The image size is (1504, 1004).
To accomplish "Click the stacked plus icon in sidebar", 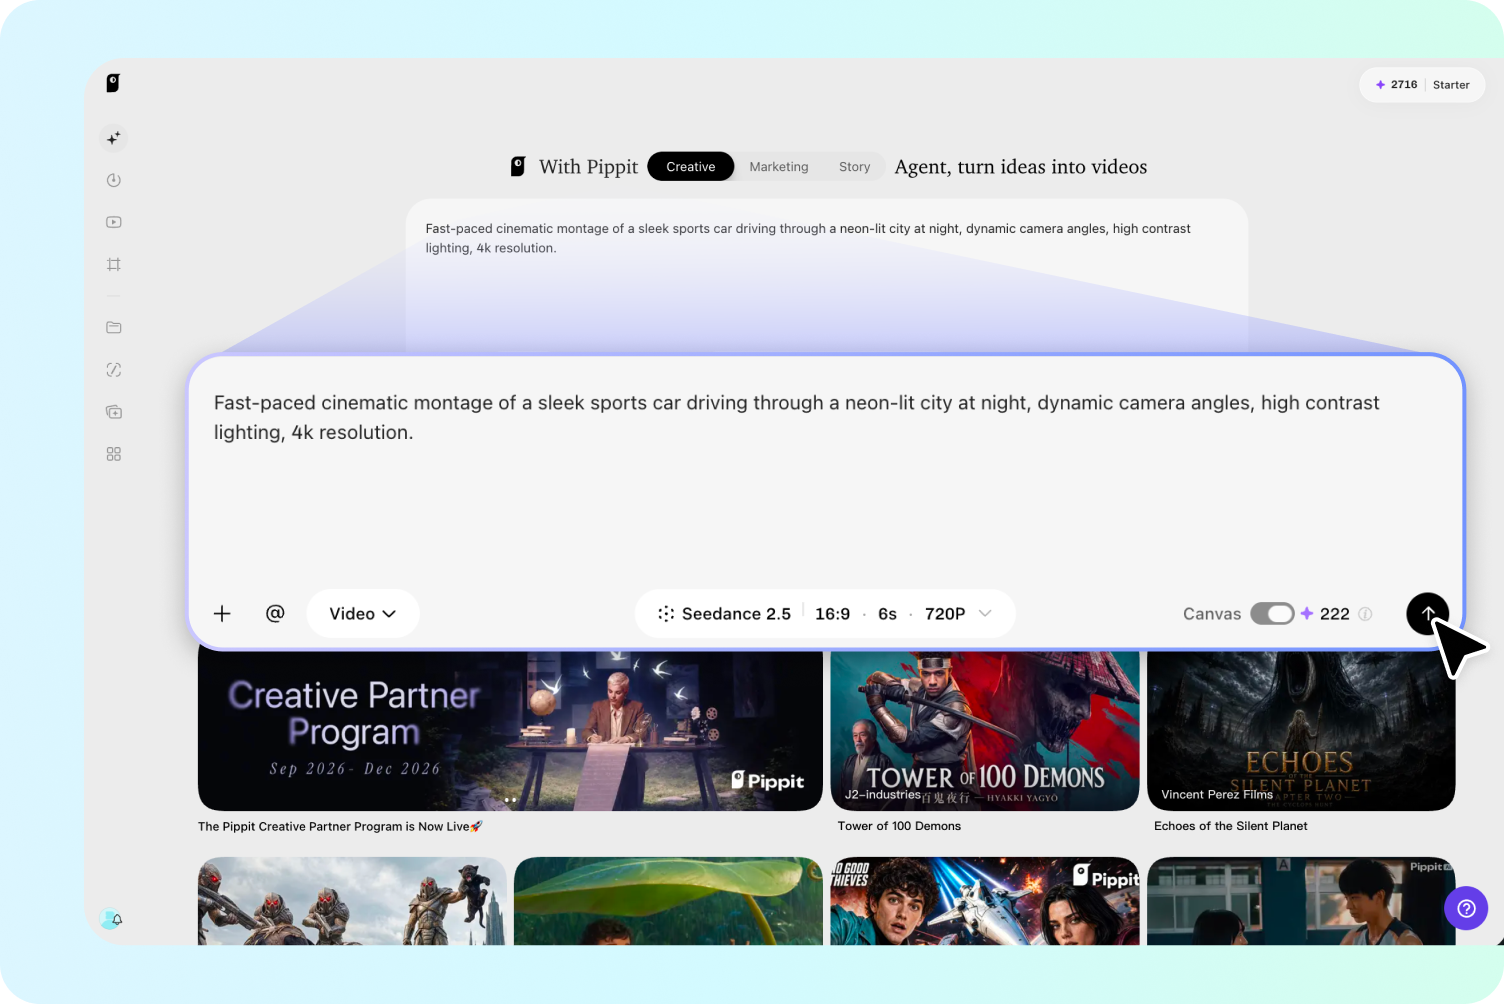I will [x=114, y=412].
